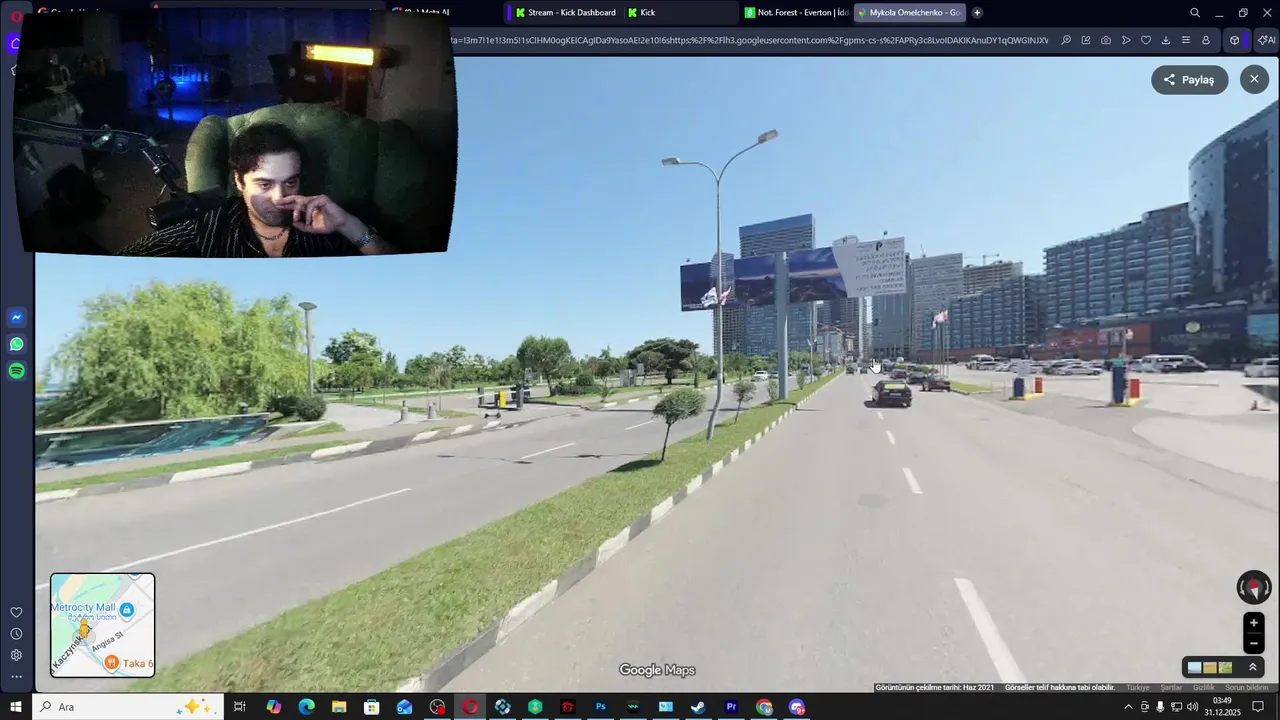Click the Şartlar terms link
Viewport: 1280px width, 720px height.
1171,688
